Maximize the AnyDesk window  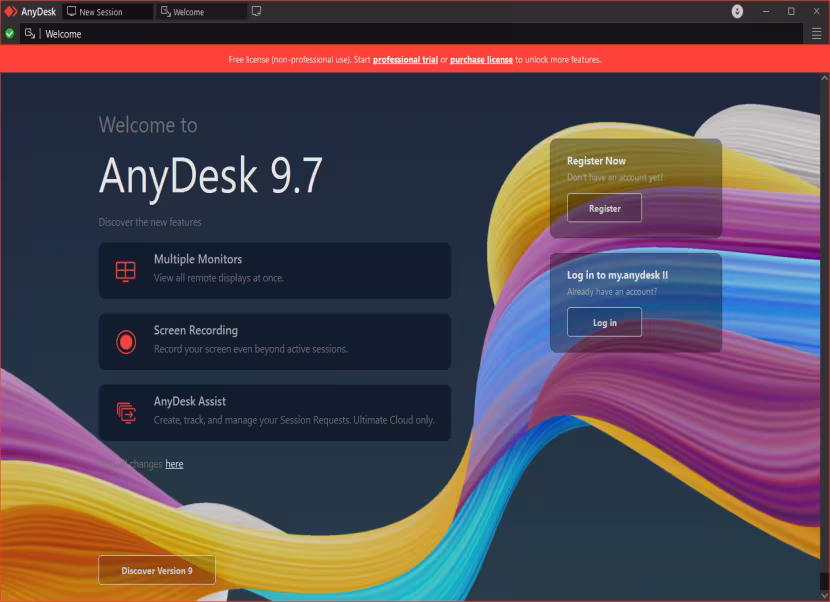point(791,11)
